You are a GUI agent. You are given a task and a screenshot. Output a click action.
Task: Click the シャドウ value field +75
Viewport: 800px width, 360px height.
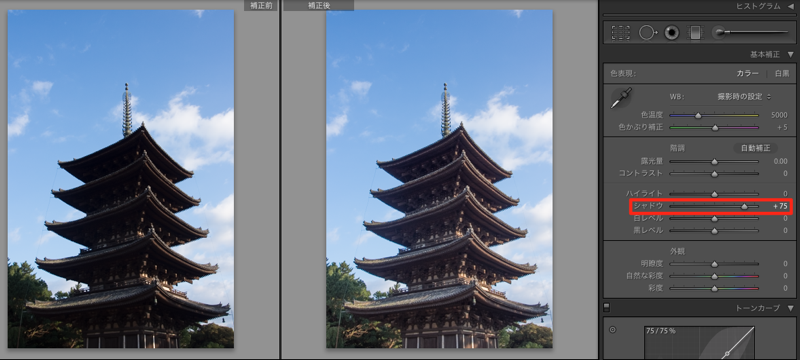(780, 206)
